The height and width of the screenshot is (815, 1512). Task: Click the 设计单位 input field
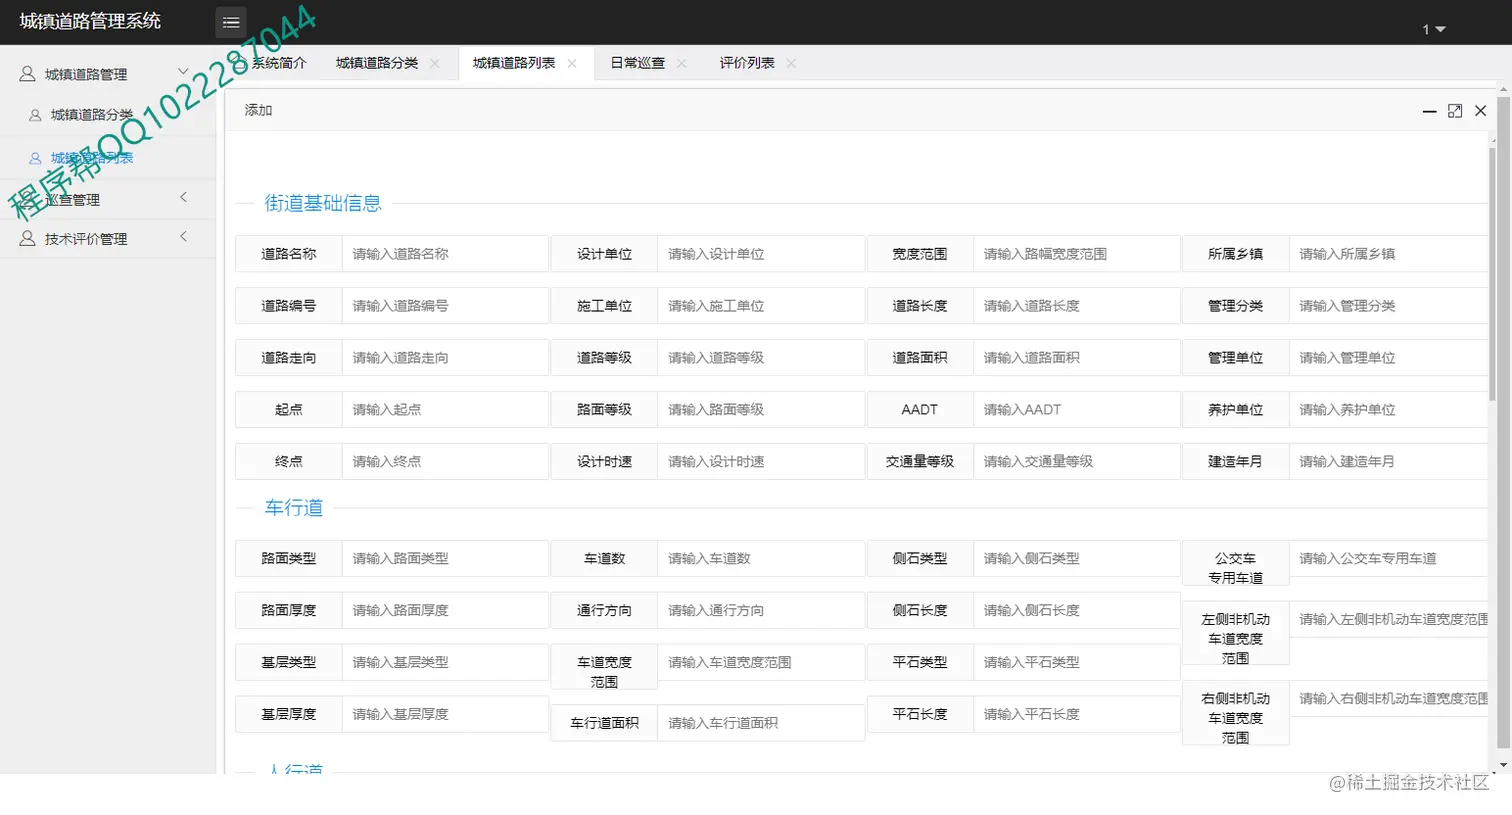pyautogui.click(x=761, y=254)
